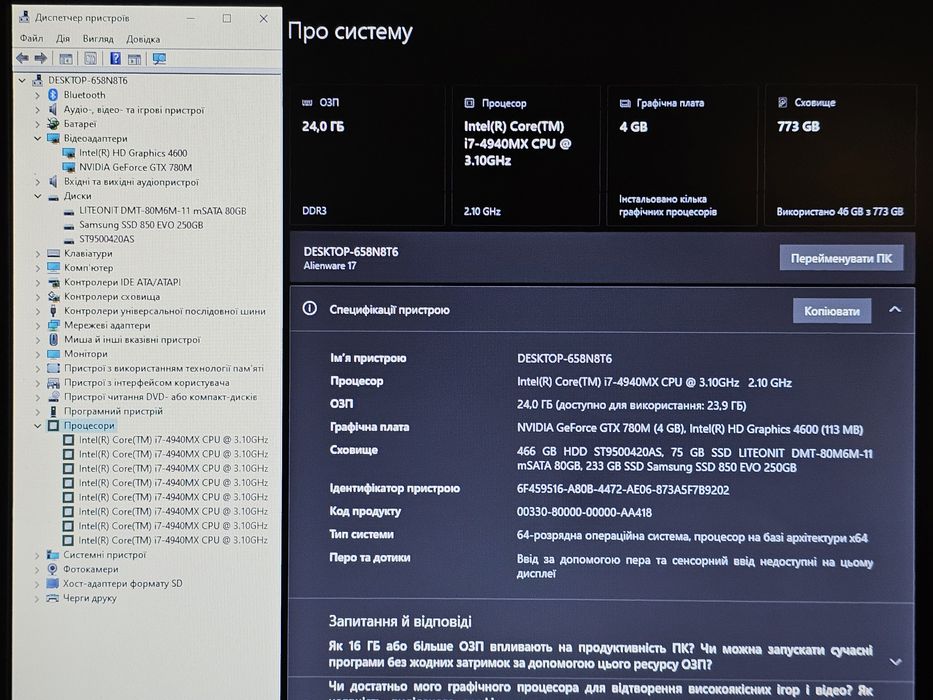Image resolution: width=933 pixels, height=700 pixels.
Task: Maximize the Диспетчер пристроїв window
Action: coord(227,18)
